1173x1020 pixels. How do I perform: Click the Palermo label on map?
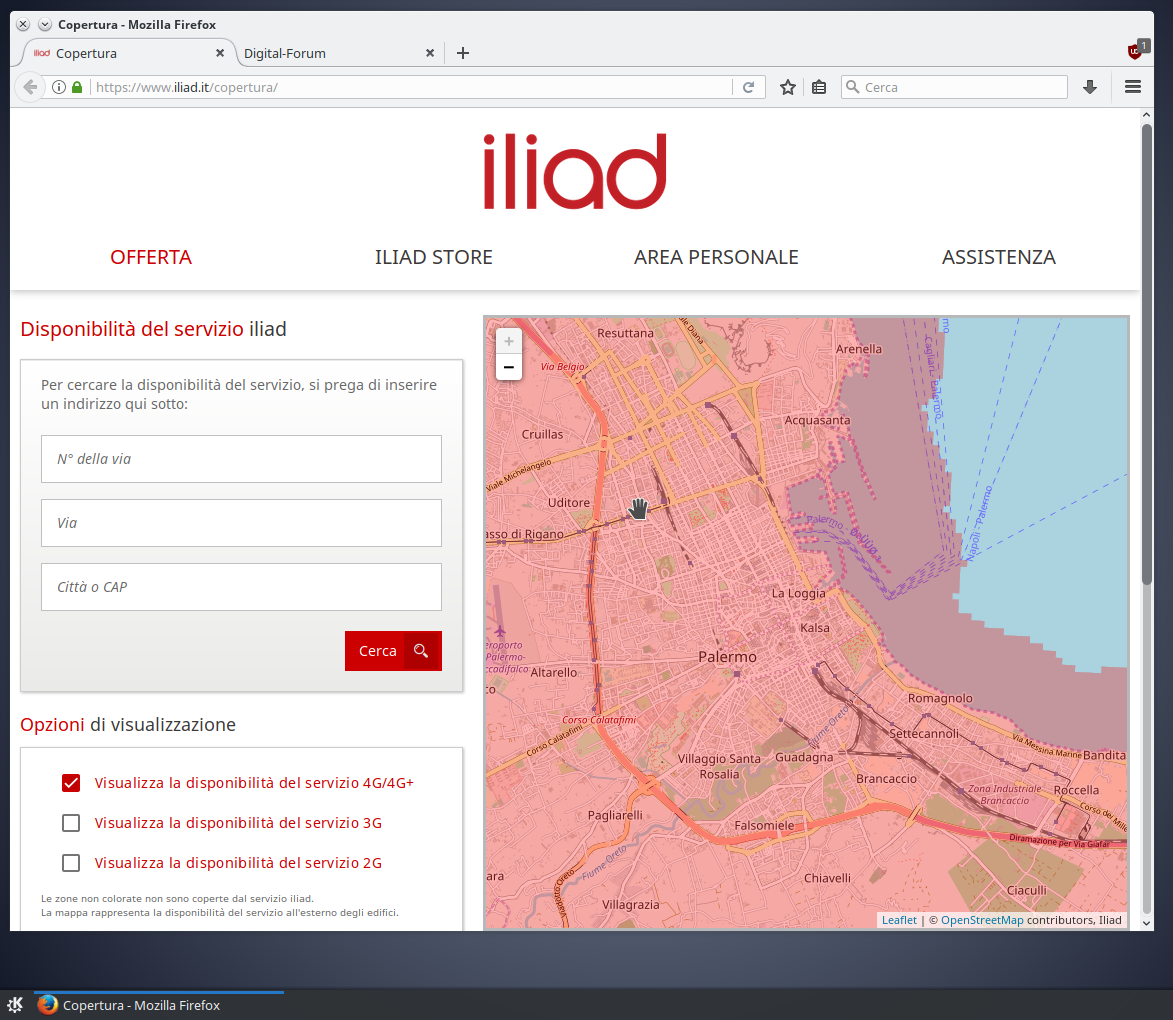pyautogui.click(x=727, y=657)
